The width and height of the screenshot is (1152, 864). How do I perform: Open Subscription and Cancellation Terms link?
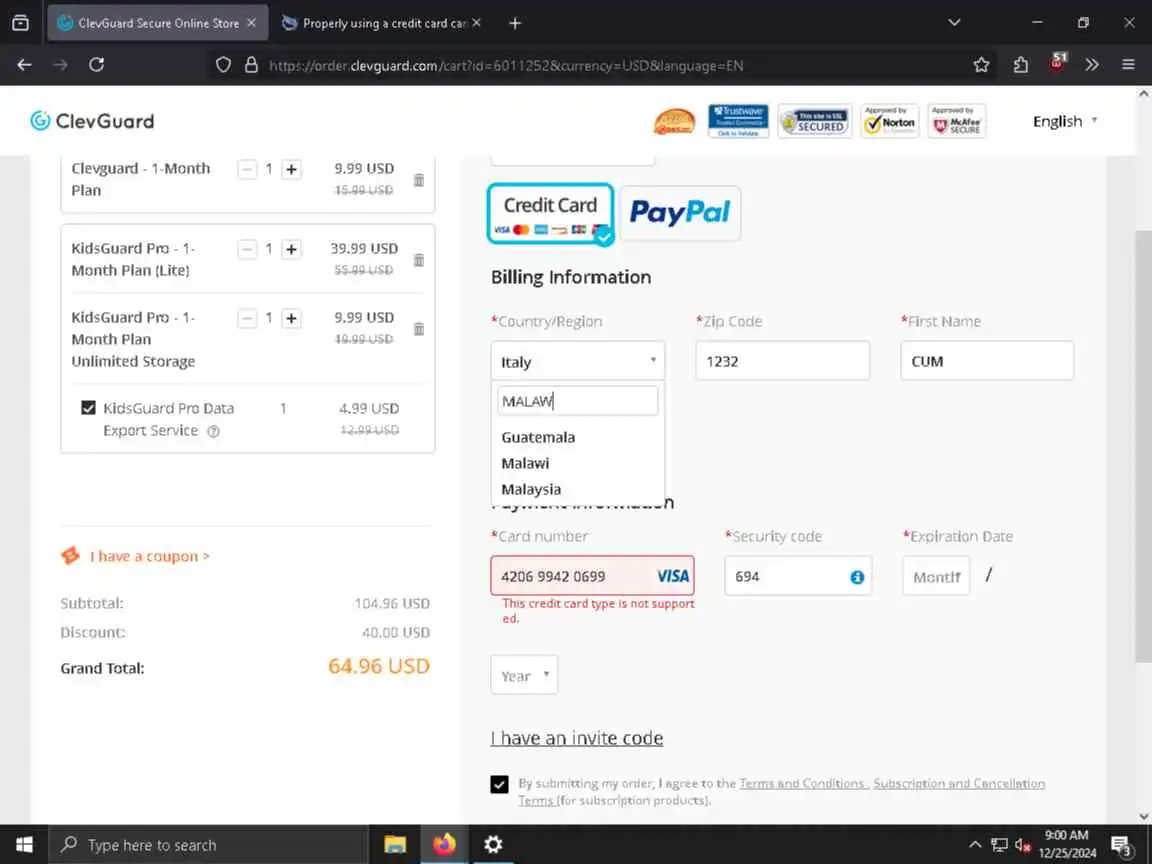(959, 783)
